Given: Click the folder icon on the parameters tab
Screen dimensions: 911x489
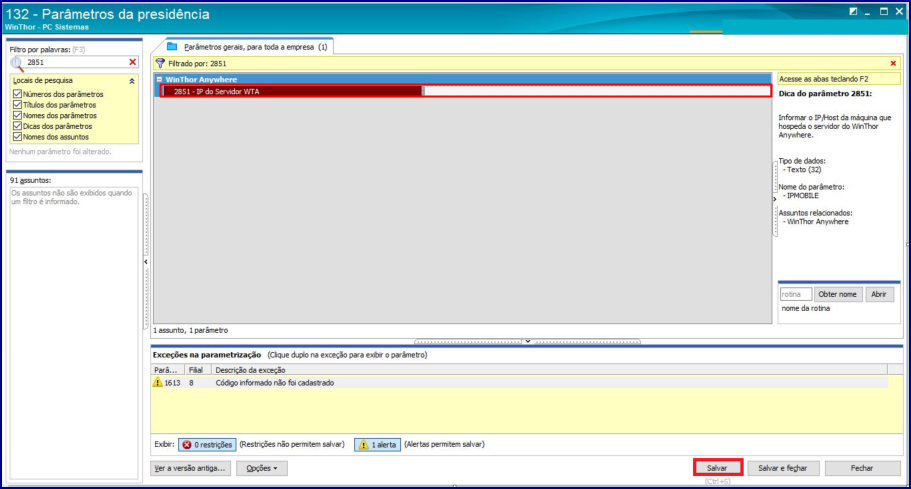Looking at the screenshot, I should pyautogui.click(x=172, y=46).
